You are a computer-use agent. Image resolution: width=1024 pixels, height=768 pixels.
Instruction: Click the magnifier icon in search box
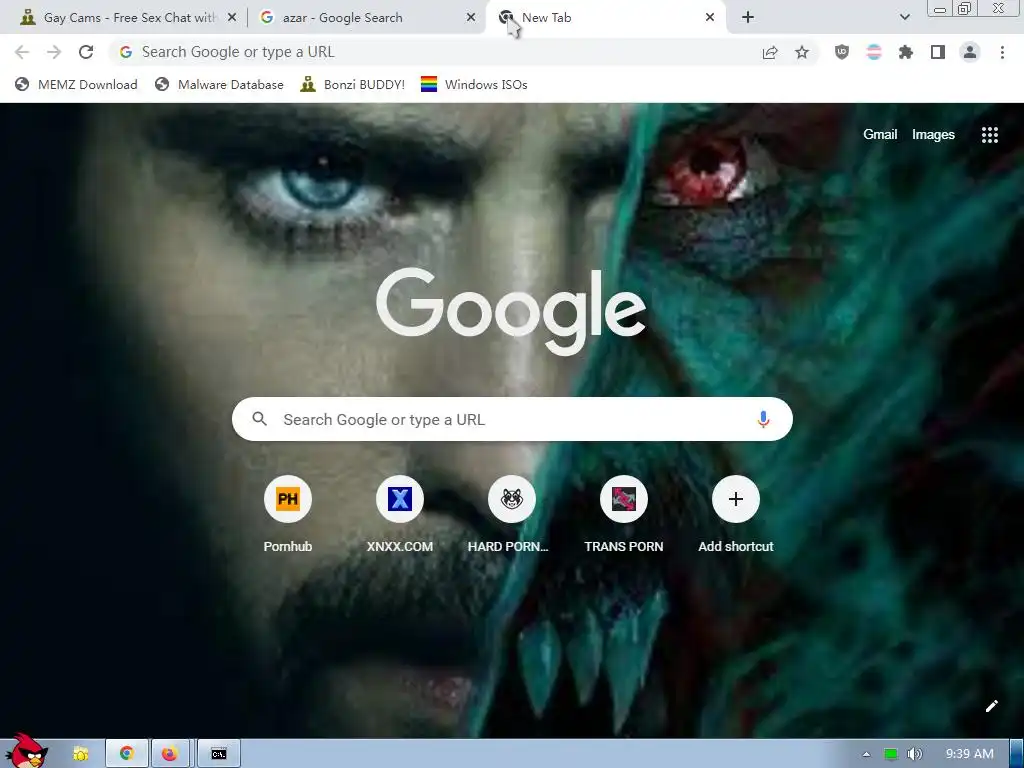pos(259,419)
